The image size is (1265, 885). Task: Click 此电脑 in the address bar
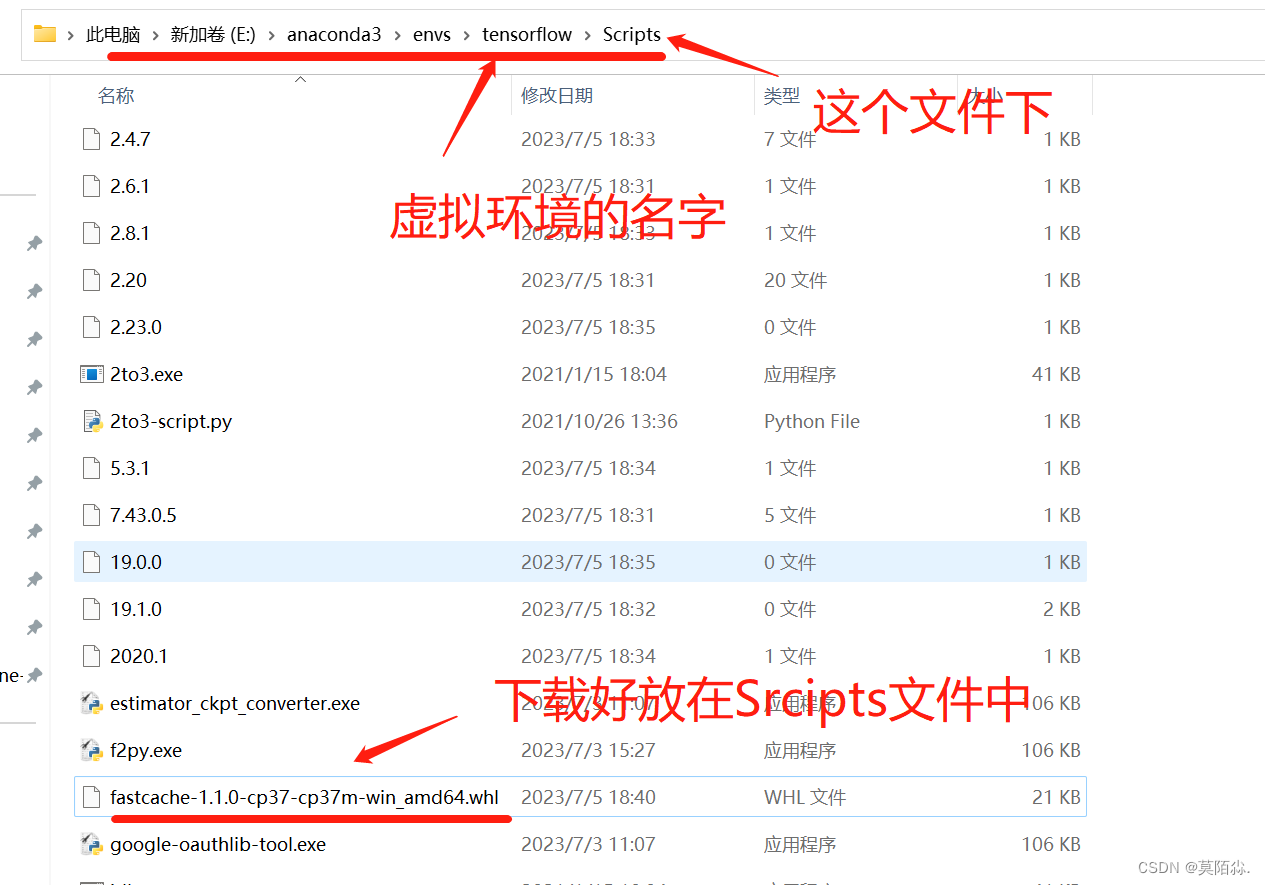(113, 33)
